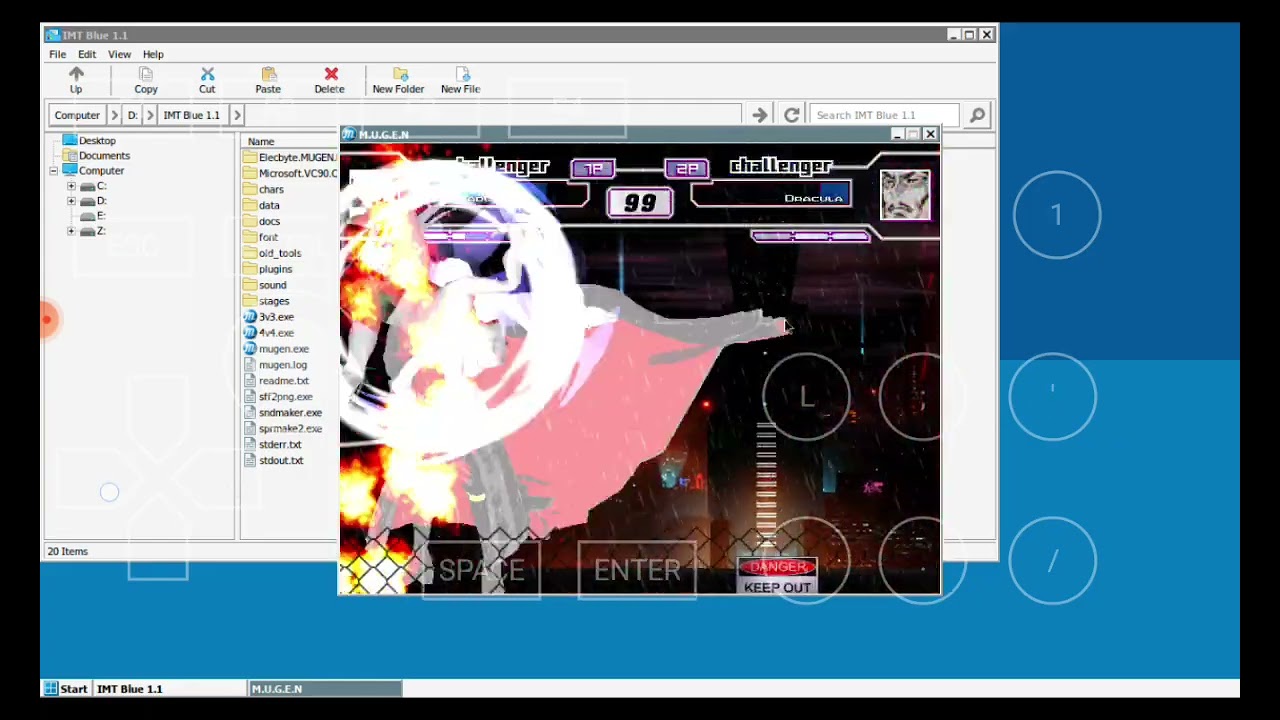Create a folder with New Folder icon
1280x720 pixels.
point(400,75)
